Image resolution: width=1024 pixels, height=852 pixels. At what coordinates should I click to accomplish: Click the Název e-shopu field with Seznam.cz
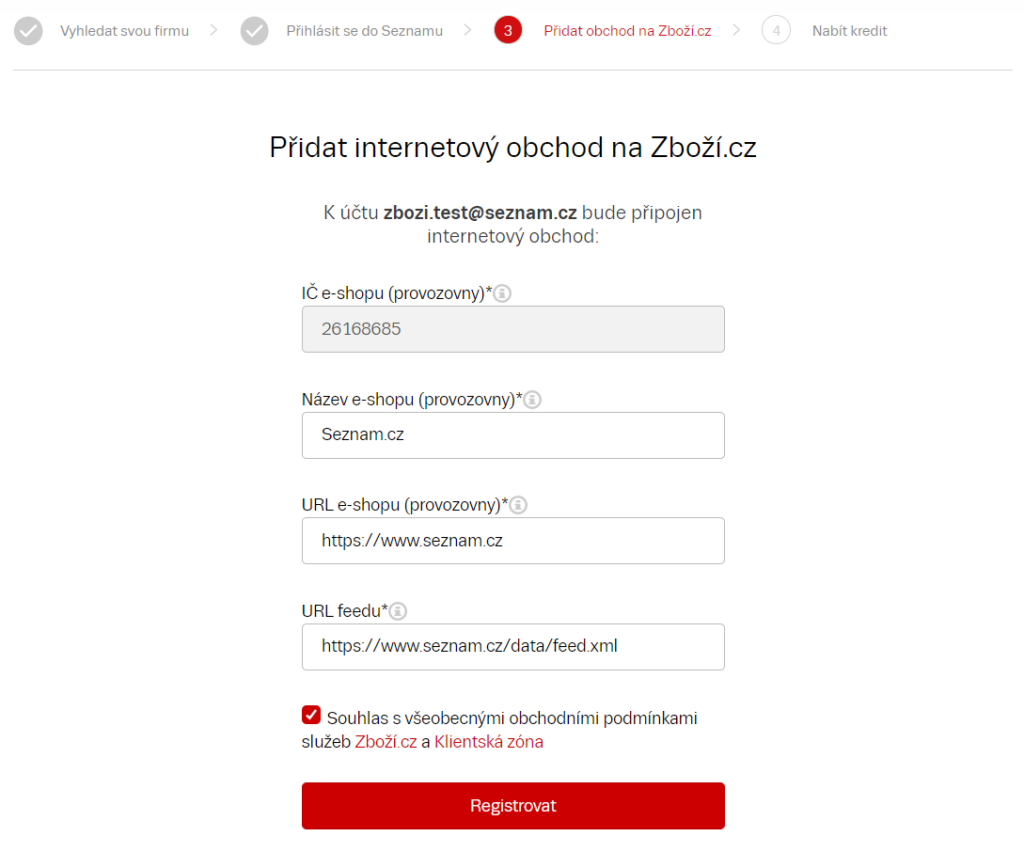tap(513, 435)
